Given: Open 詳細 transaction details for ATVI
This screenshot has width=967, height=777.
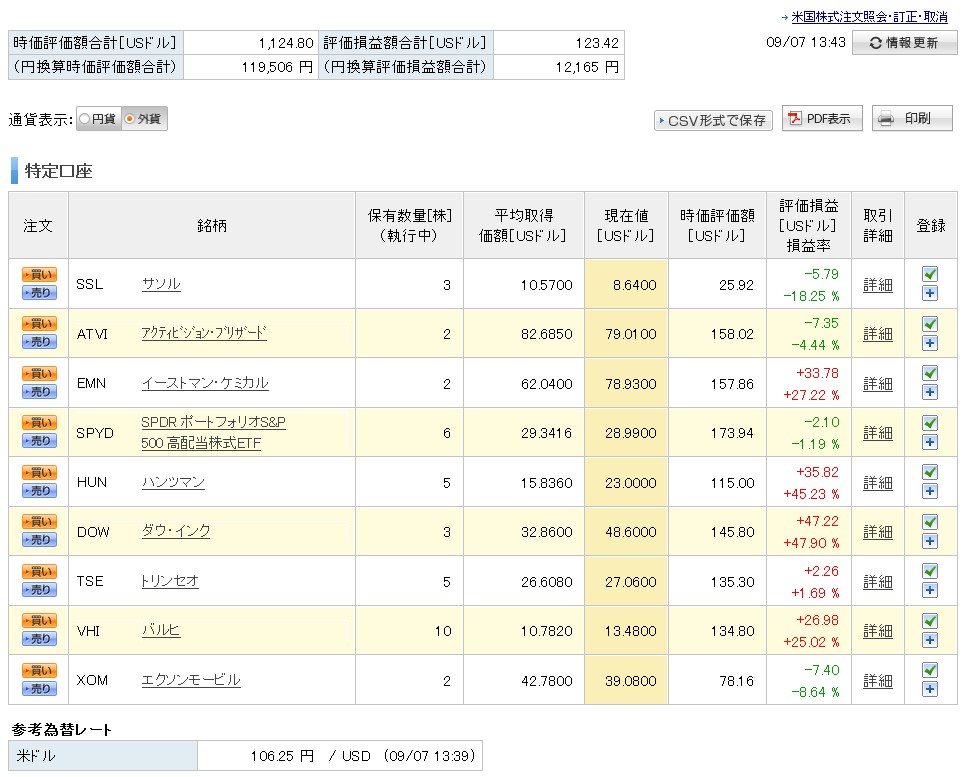Looking at the screenshot, I should [x=877, y=334].
